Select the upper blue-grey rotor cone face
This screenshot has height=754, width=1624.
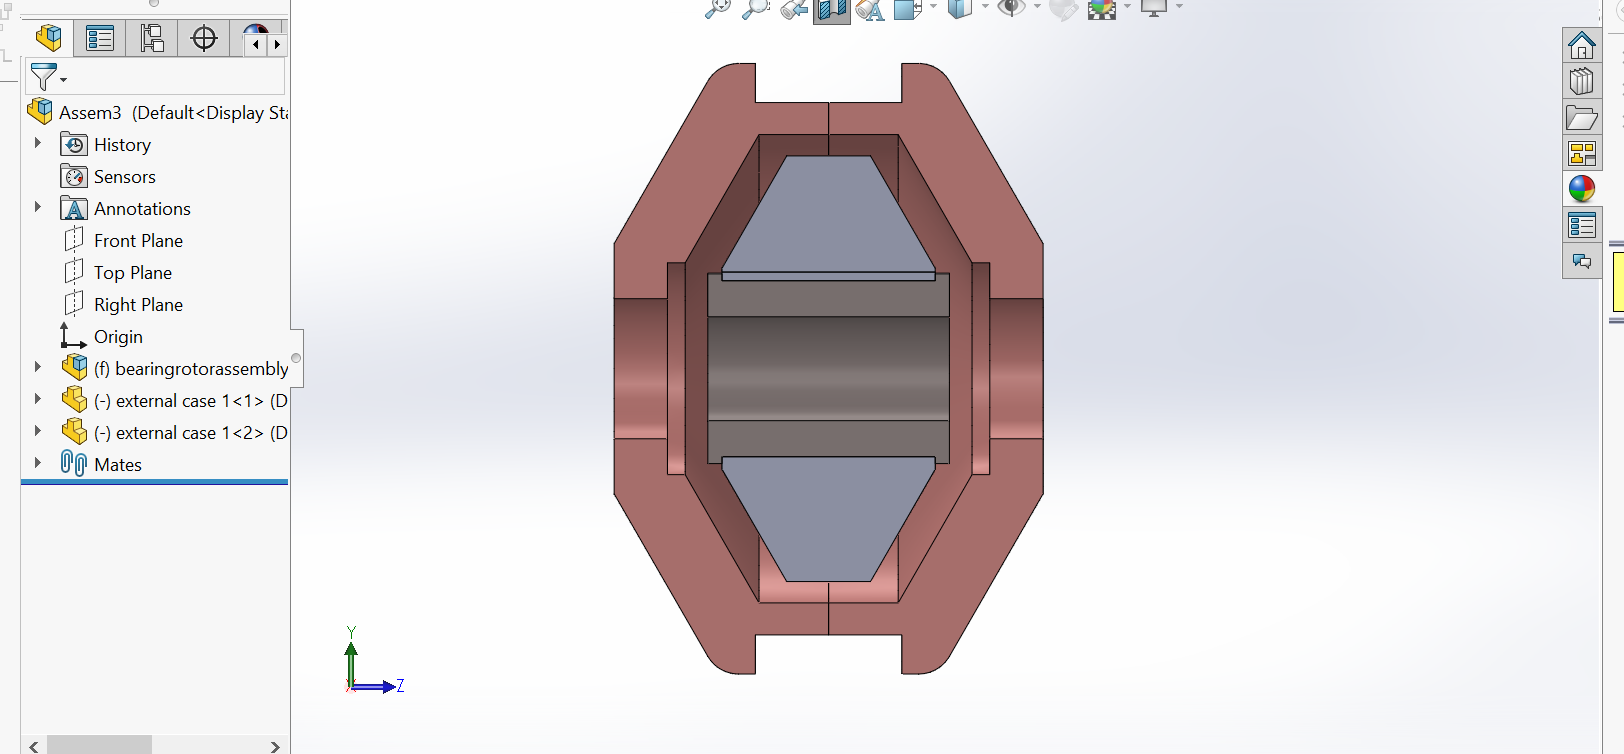(x=828, y=212)
